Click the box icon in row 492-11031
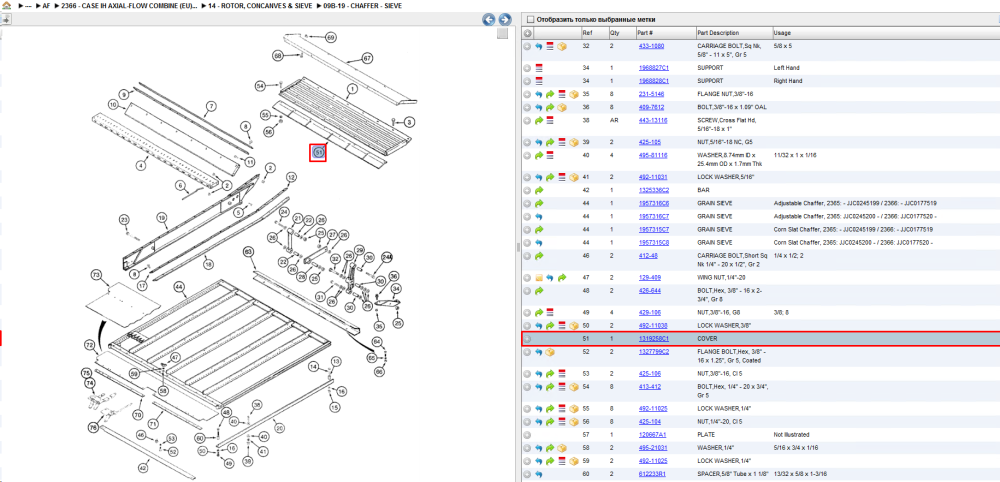The image size is (1000, 482). [x=573, y=177]
